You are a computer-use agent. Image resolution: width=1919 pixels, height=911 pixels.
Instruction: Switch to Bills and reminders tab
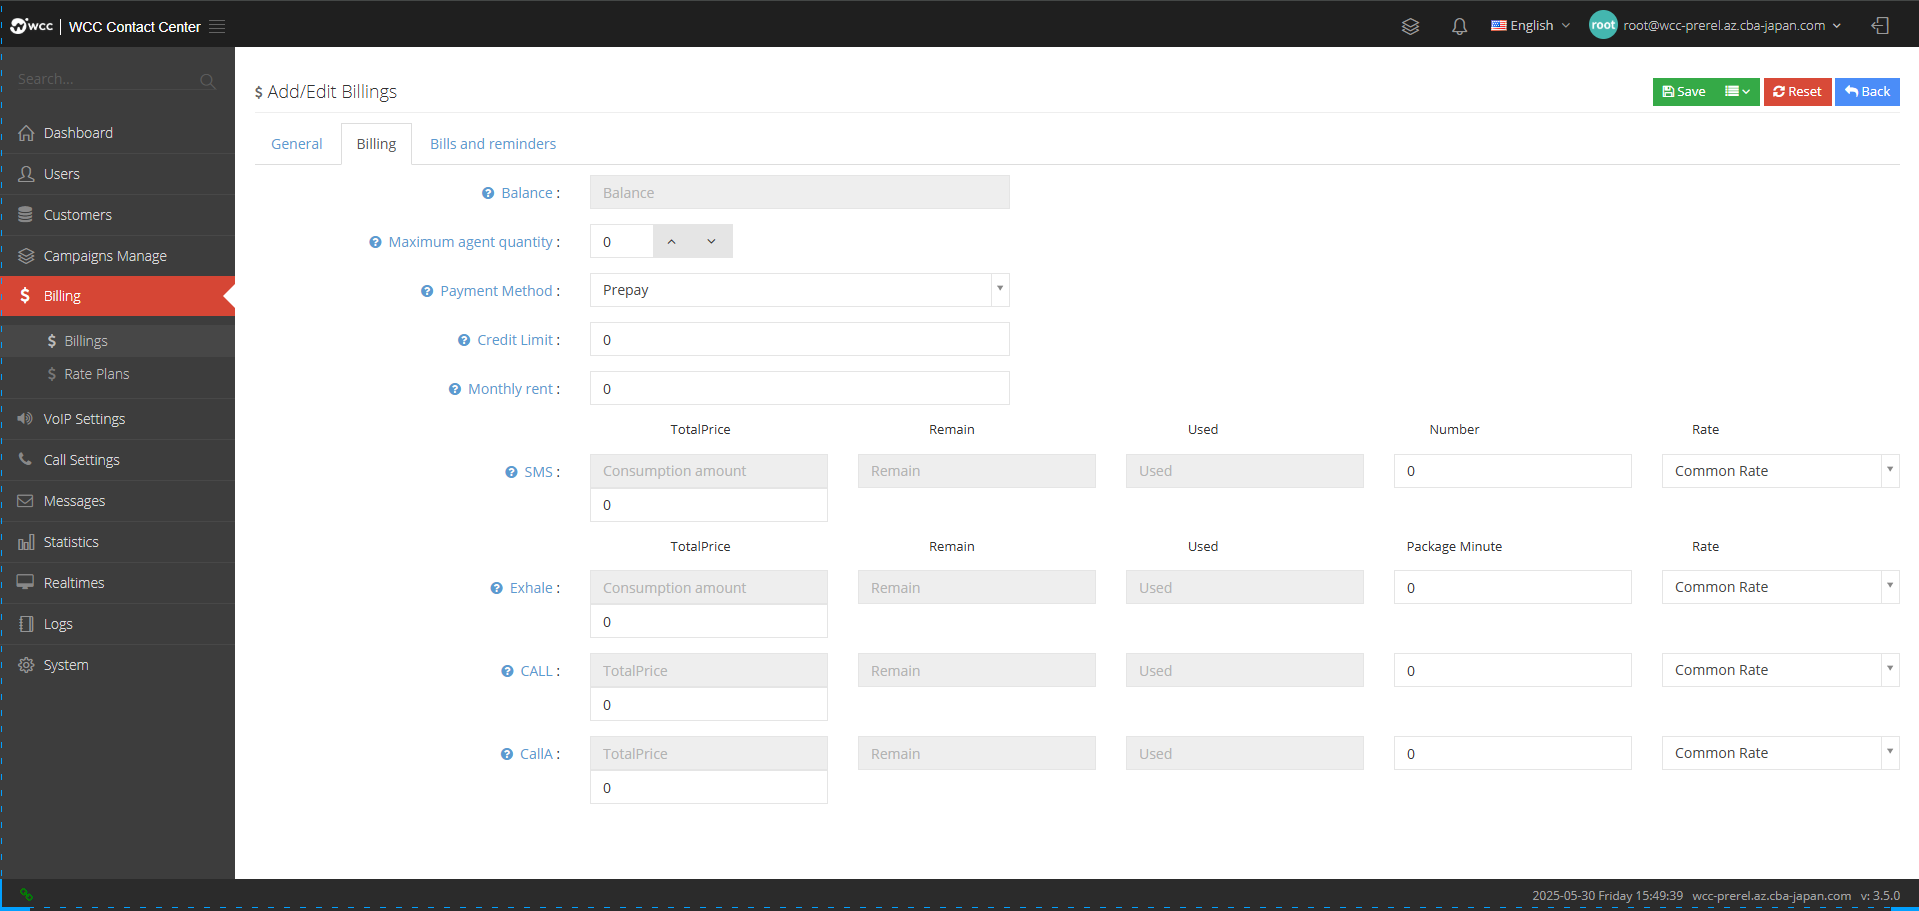point(493,144)
